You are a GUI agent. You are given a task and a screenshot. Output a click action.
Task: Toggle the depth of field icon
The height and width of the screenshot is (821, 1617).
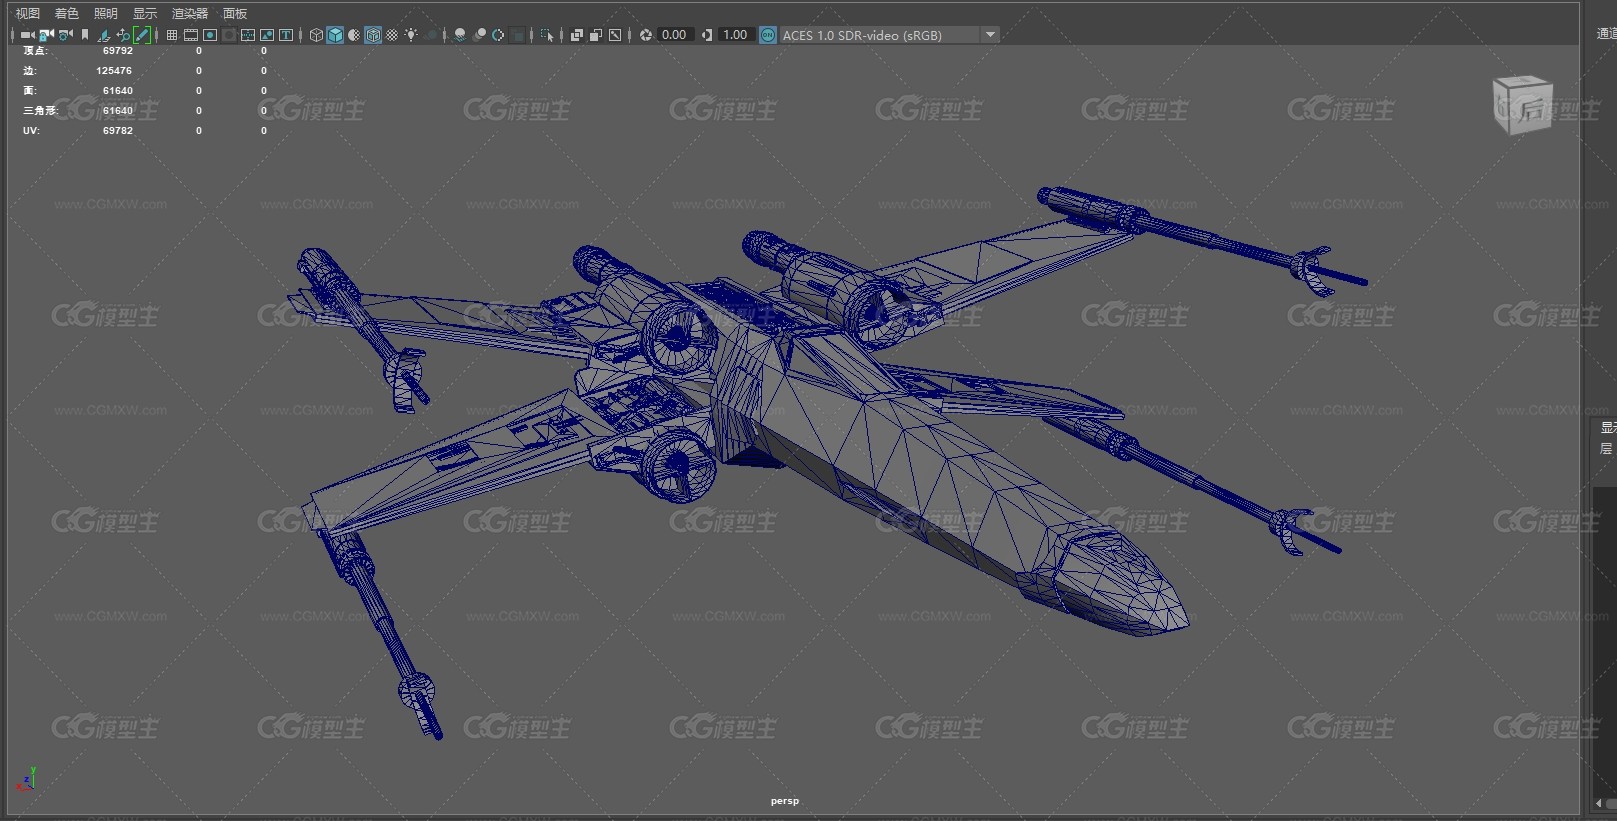click(517, 35)
